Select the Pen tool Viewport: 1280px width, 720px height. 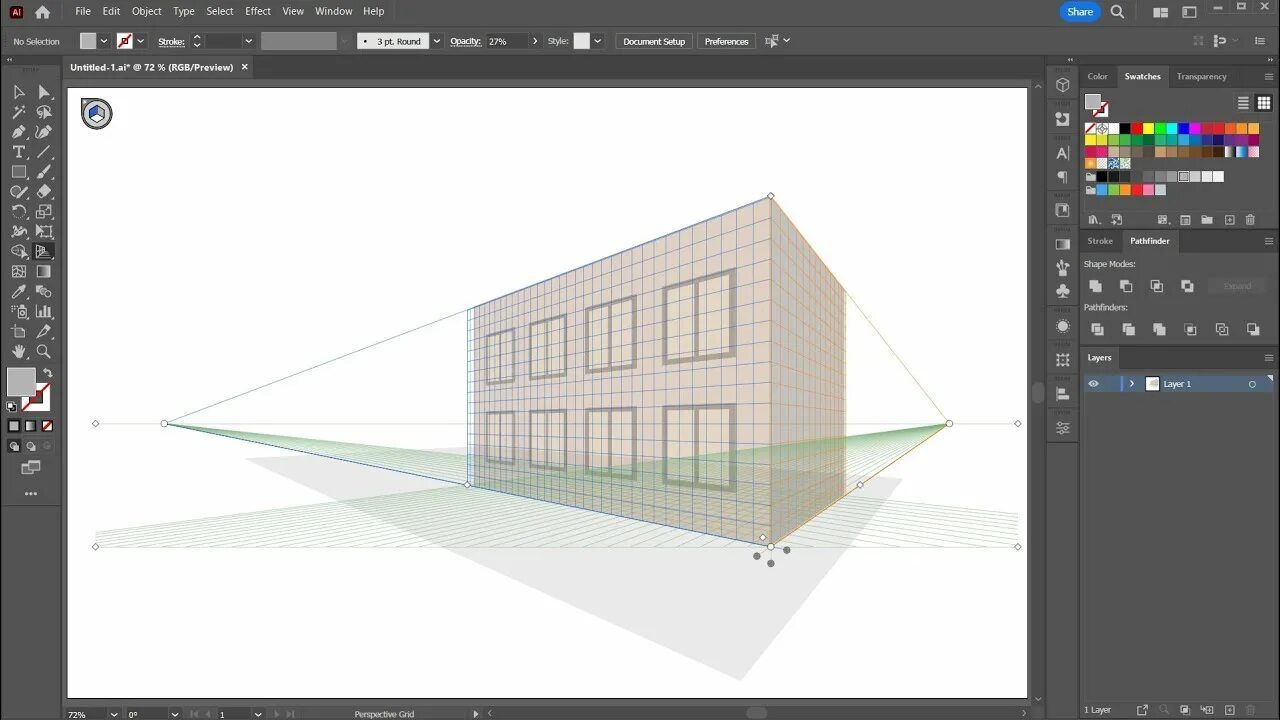click(18, 132)
